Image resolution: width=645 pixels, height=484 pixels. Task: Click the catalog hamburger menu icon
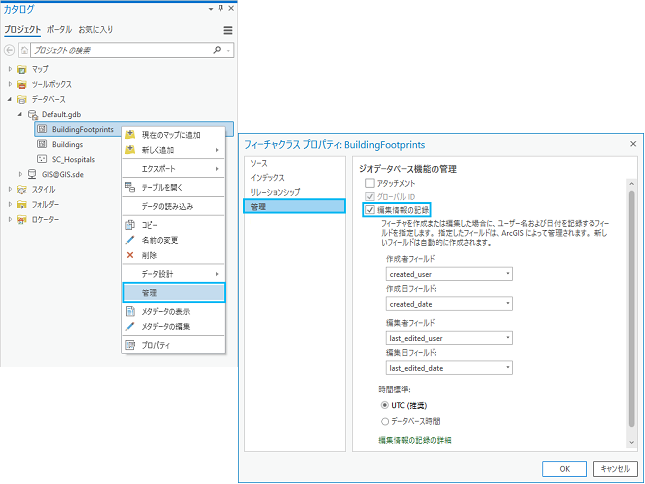[228, 31]
